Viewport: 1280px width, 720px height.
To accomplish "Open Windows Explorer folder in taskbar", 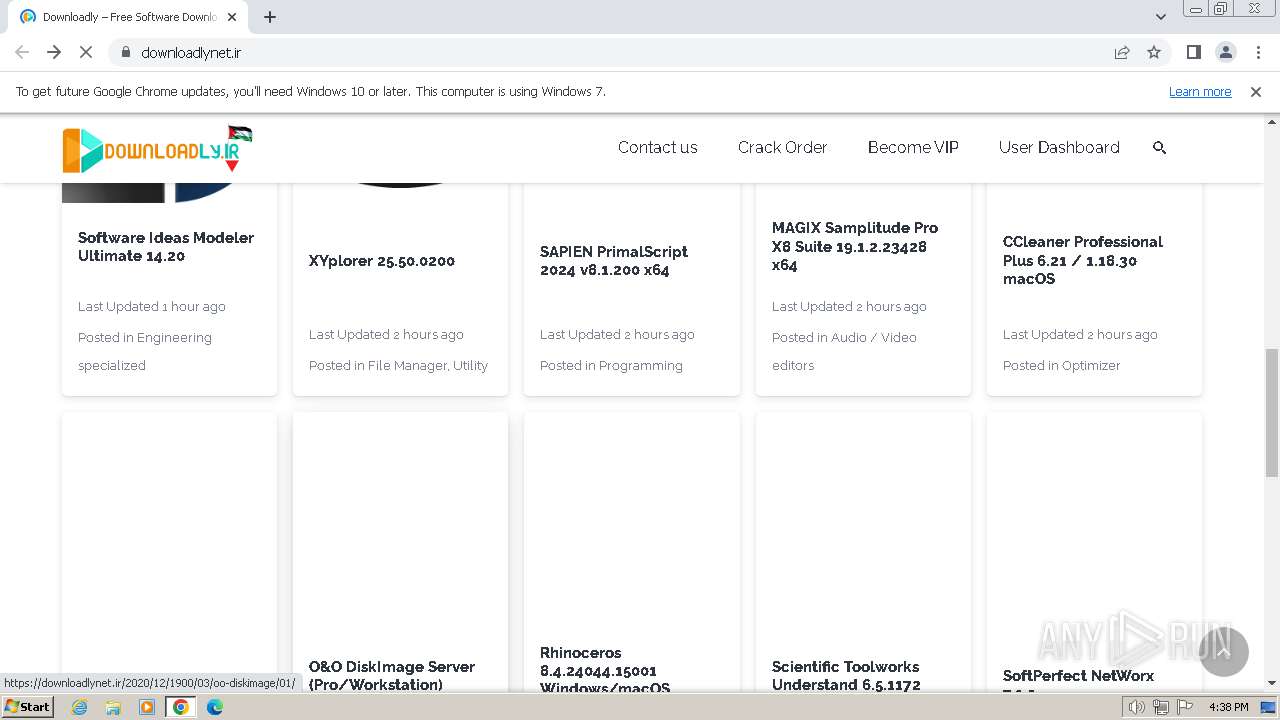I will coord(113,707).
